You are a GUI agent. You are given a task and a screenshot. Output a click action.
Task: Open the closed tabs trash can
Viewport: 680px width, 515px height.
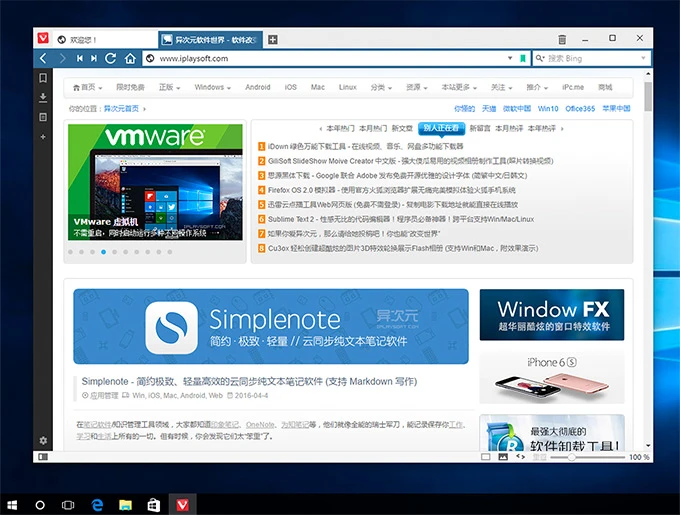pos(562,39)
